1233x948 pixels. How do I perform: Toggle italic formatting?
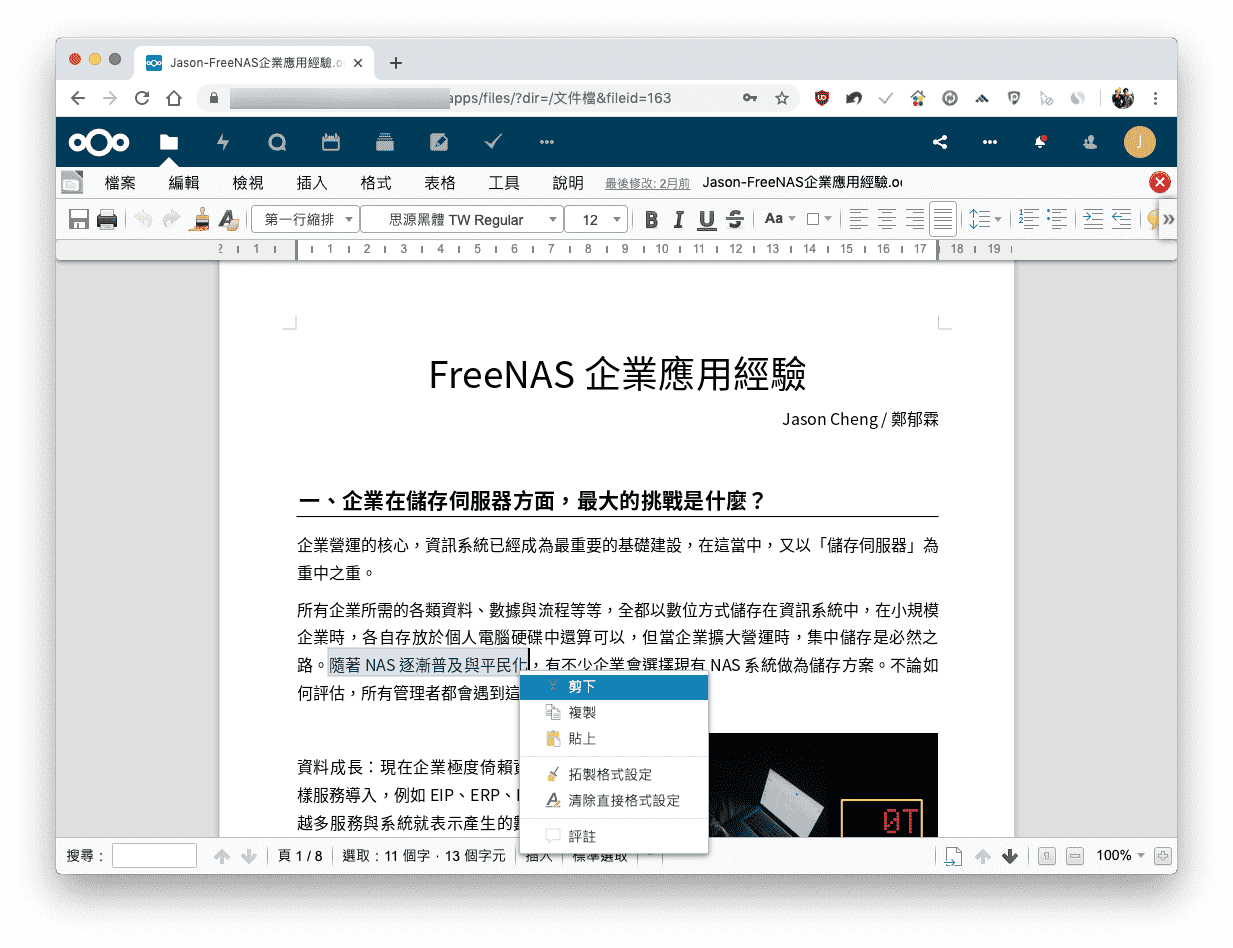pos(679,219)
